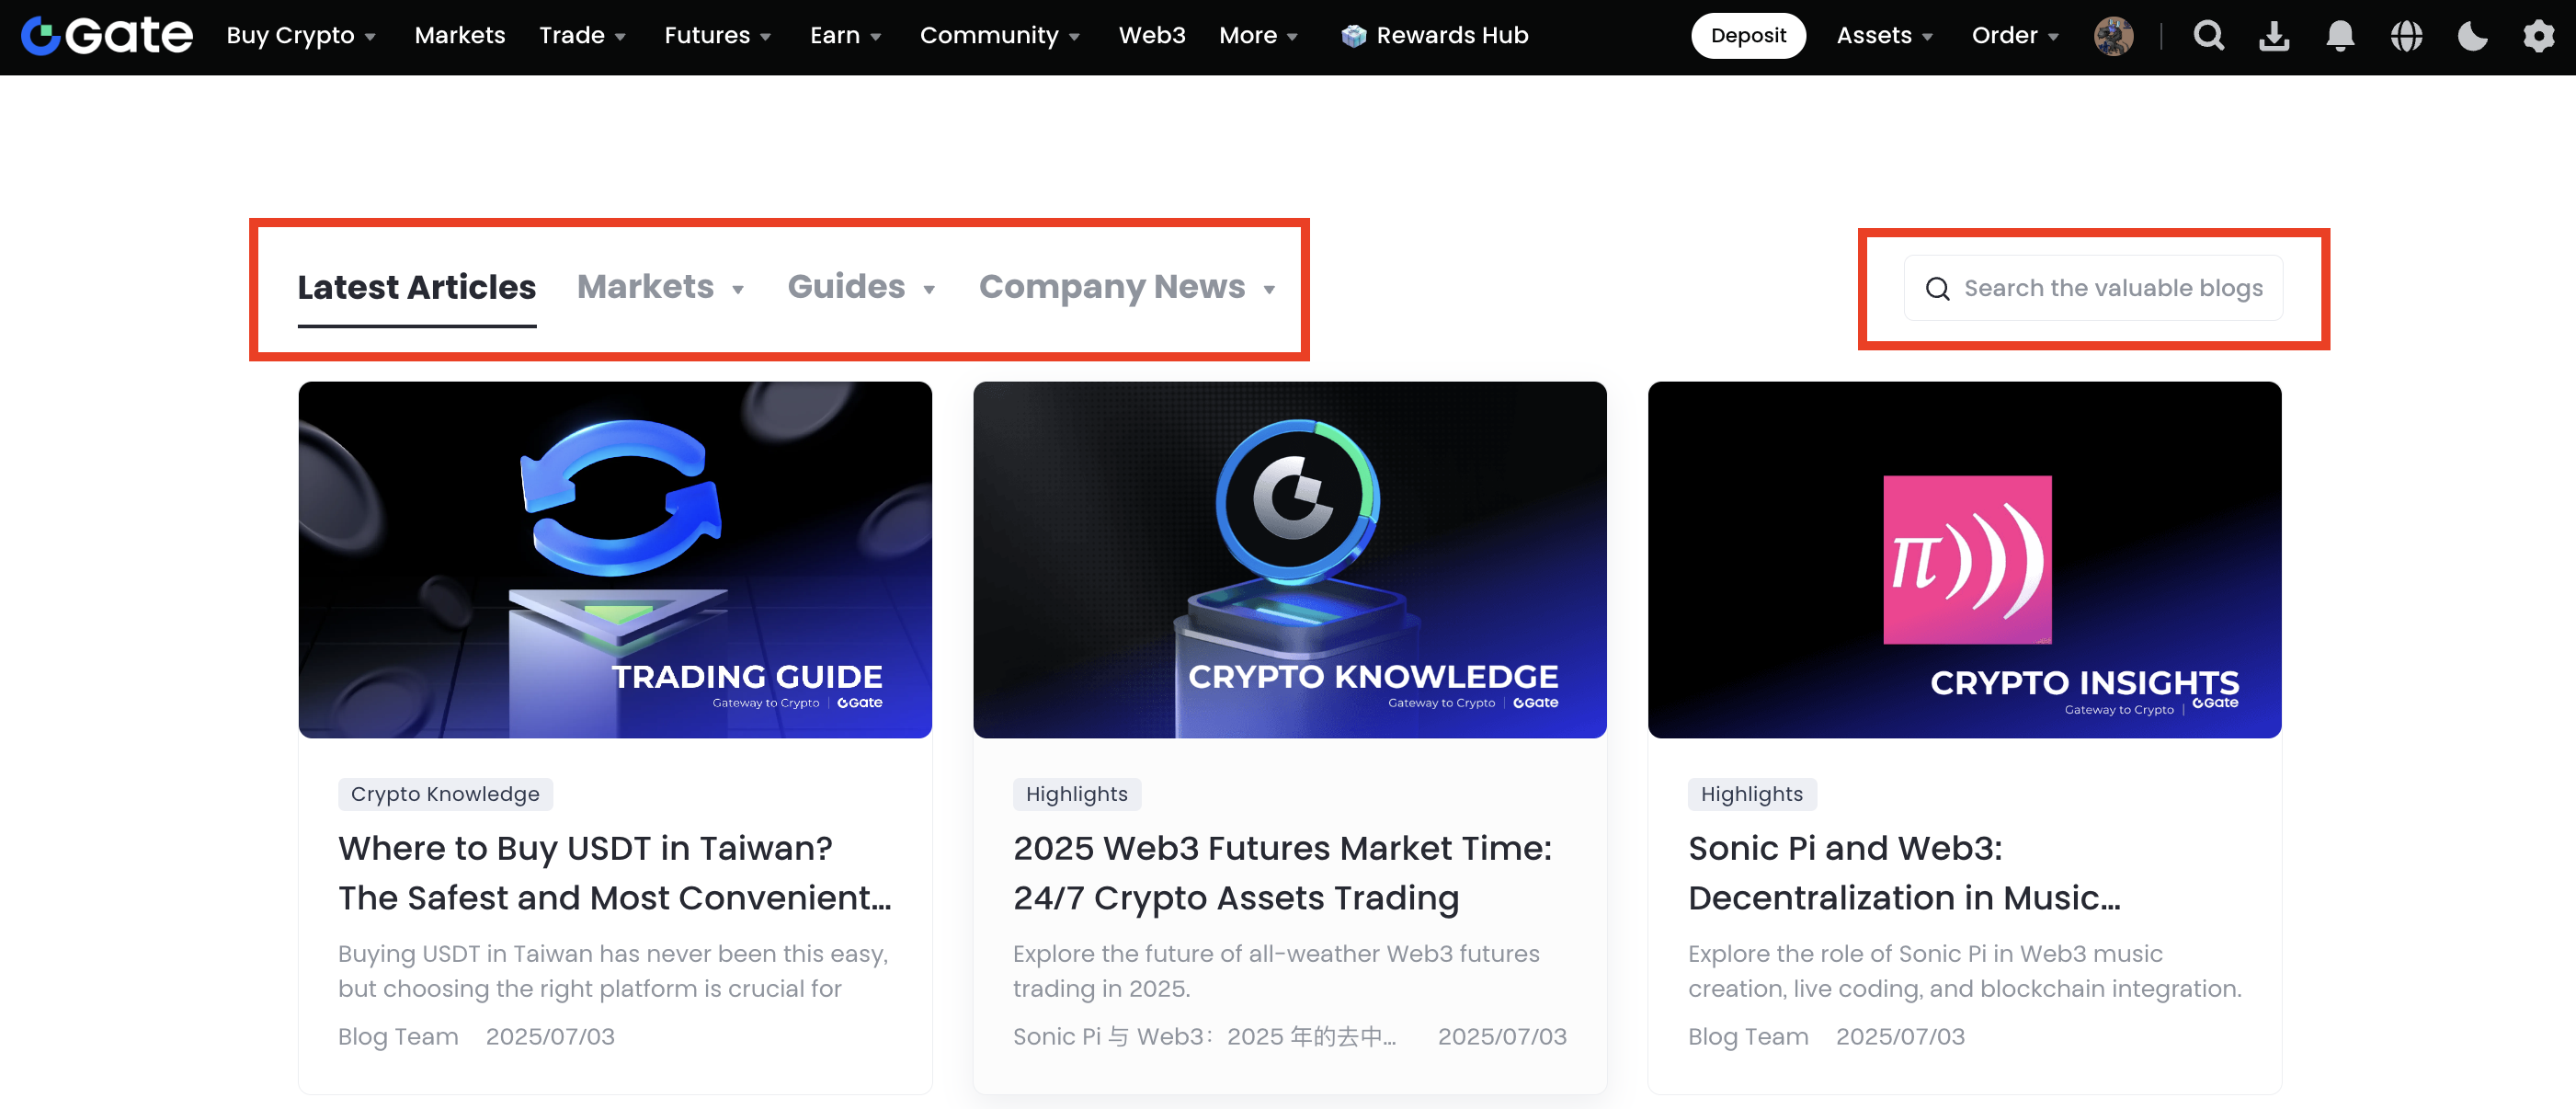Open notifications bell icon
Screen dimensions: 2576x1109
point(2340,36)
